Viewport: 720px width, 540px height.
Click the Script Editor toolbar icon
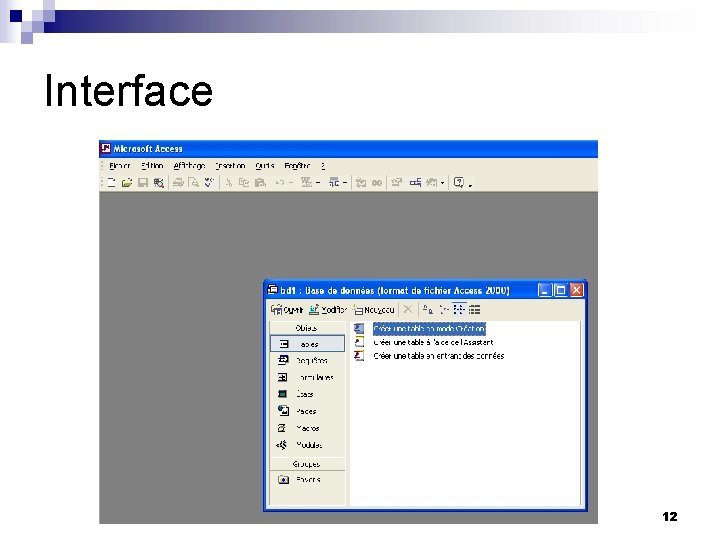pos(377,183)
